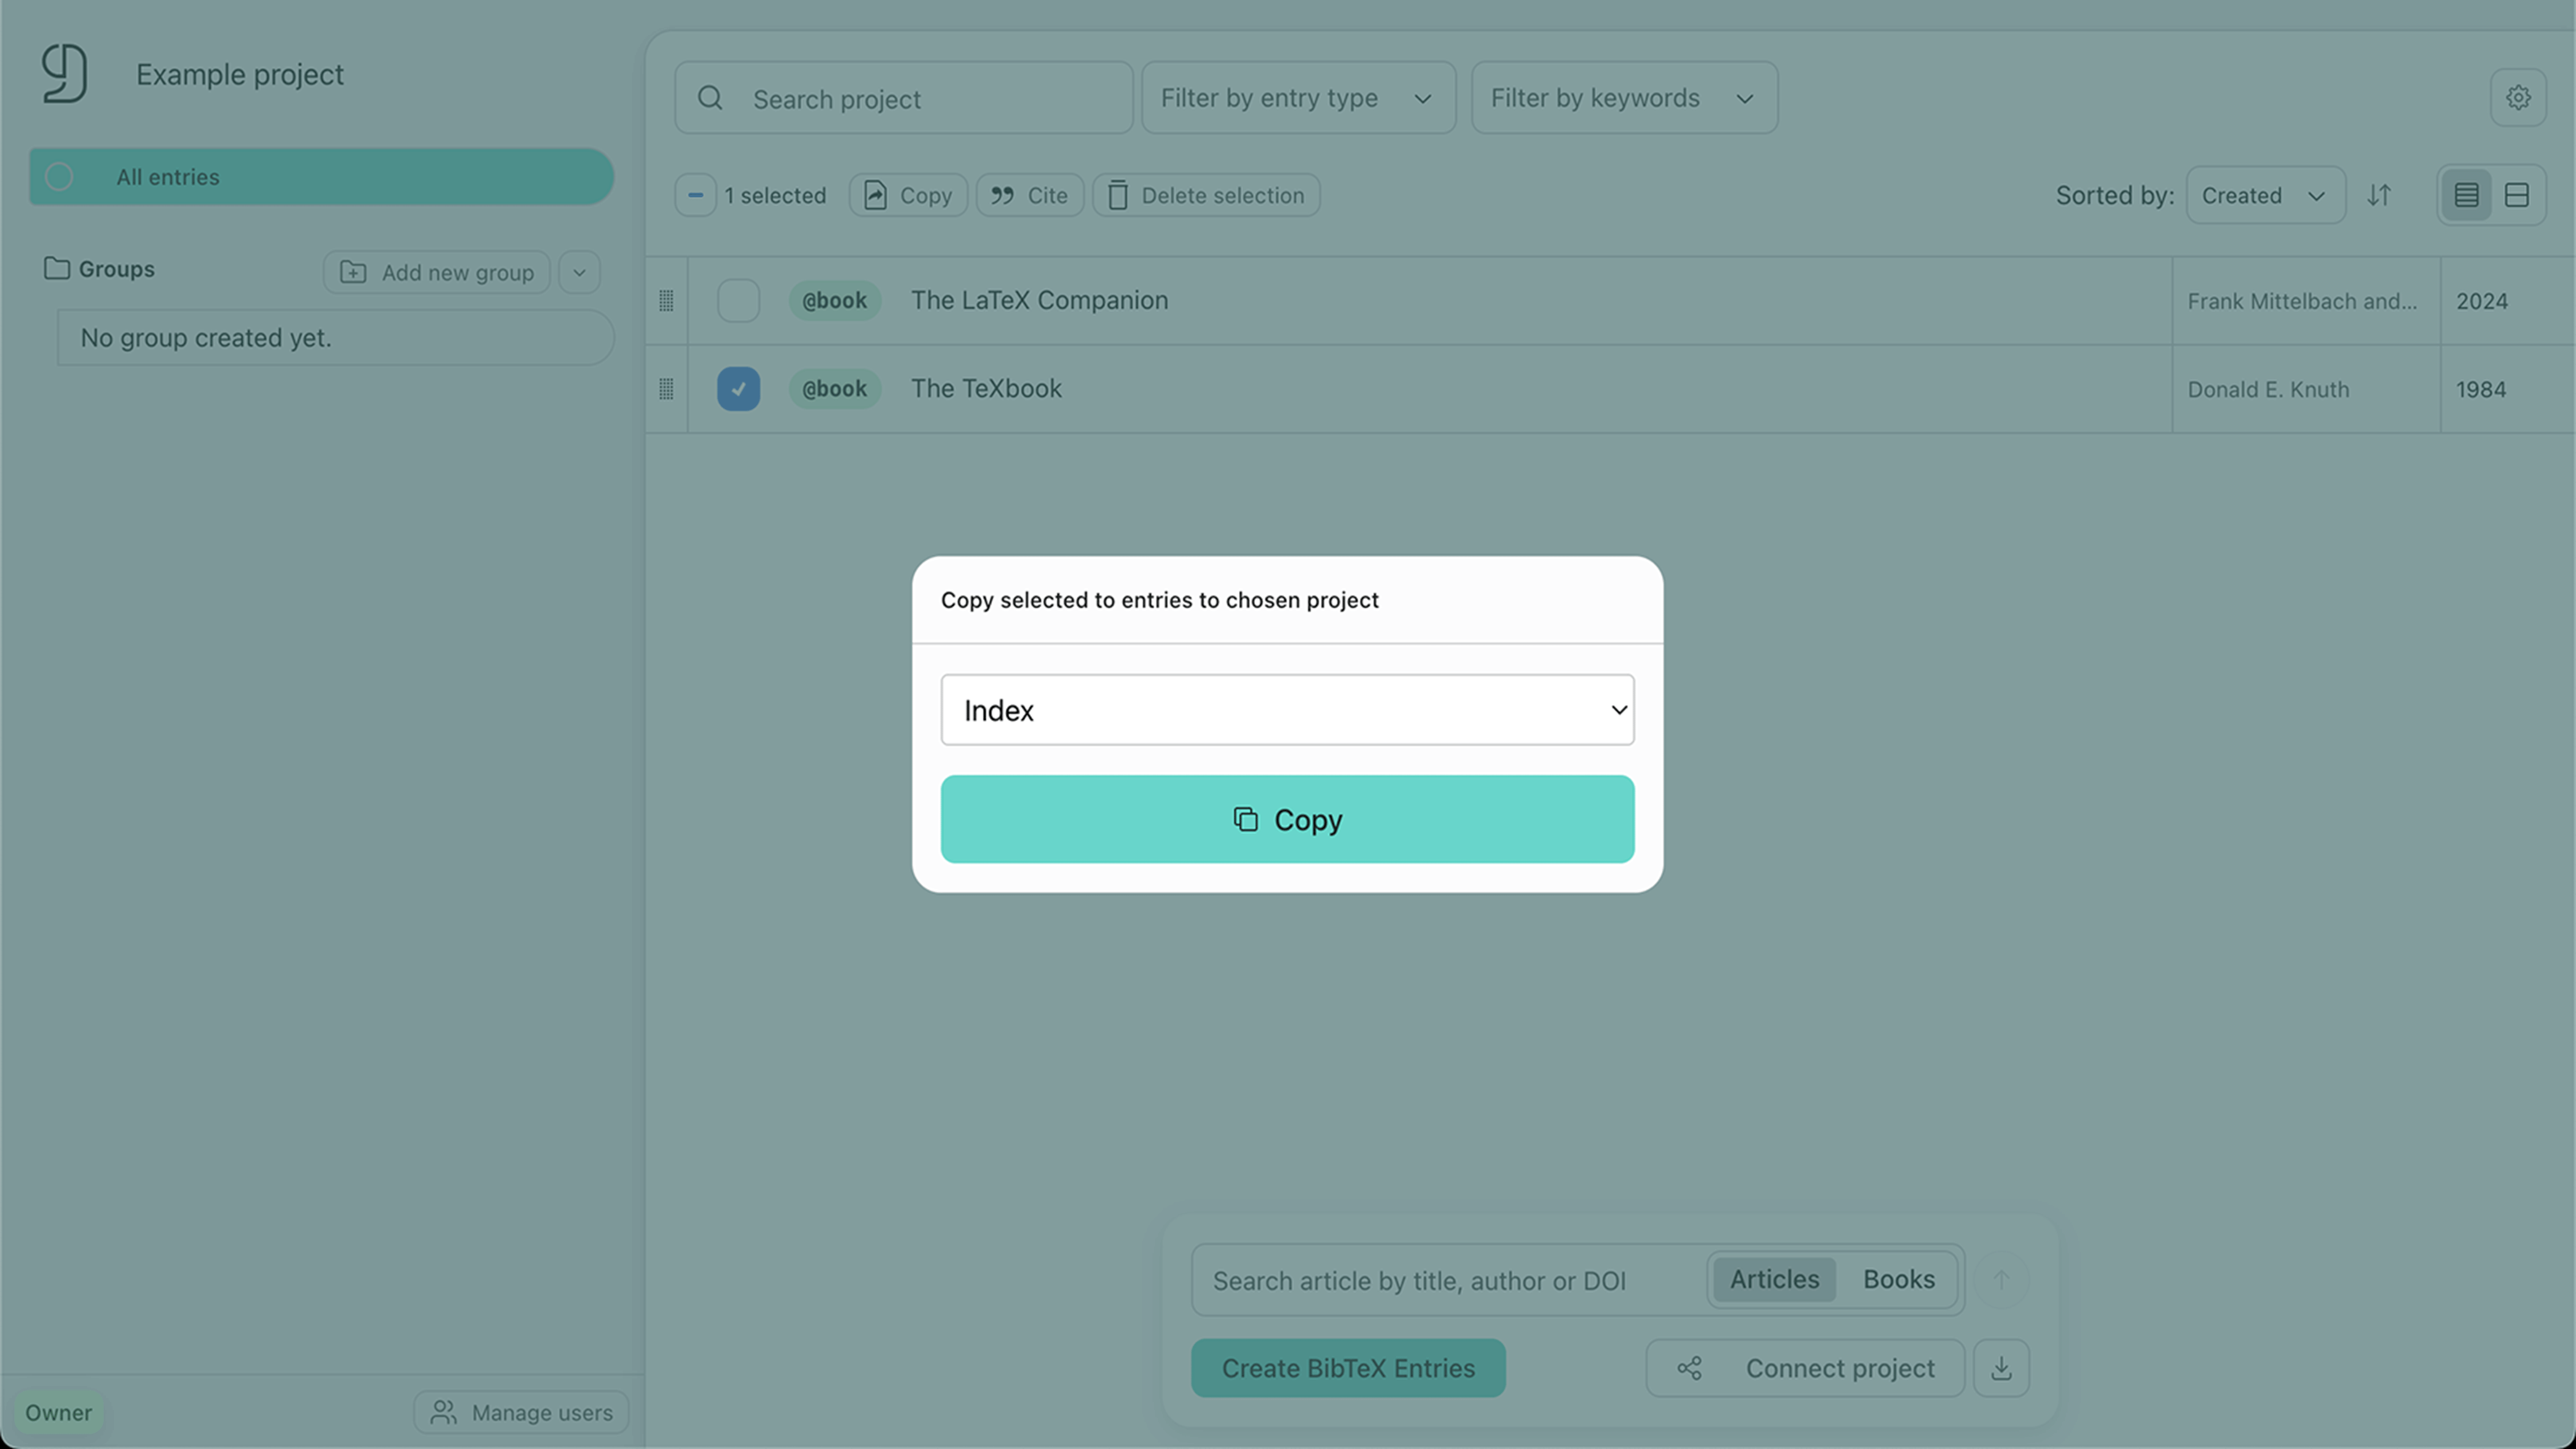
Task: Switch to split card view icon
Action: 2516,195
